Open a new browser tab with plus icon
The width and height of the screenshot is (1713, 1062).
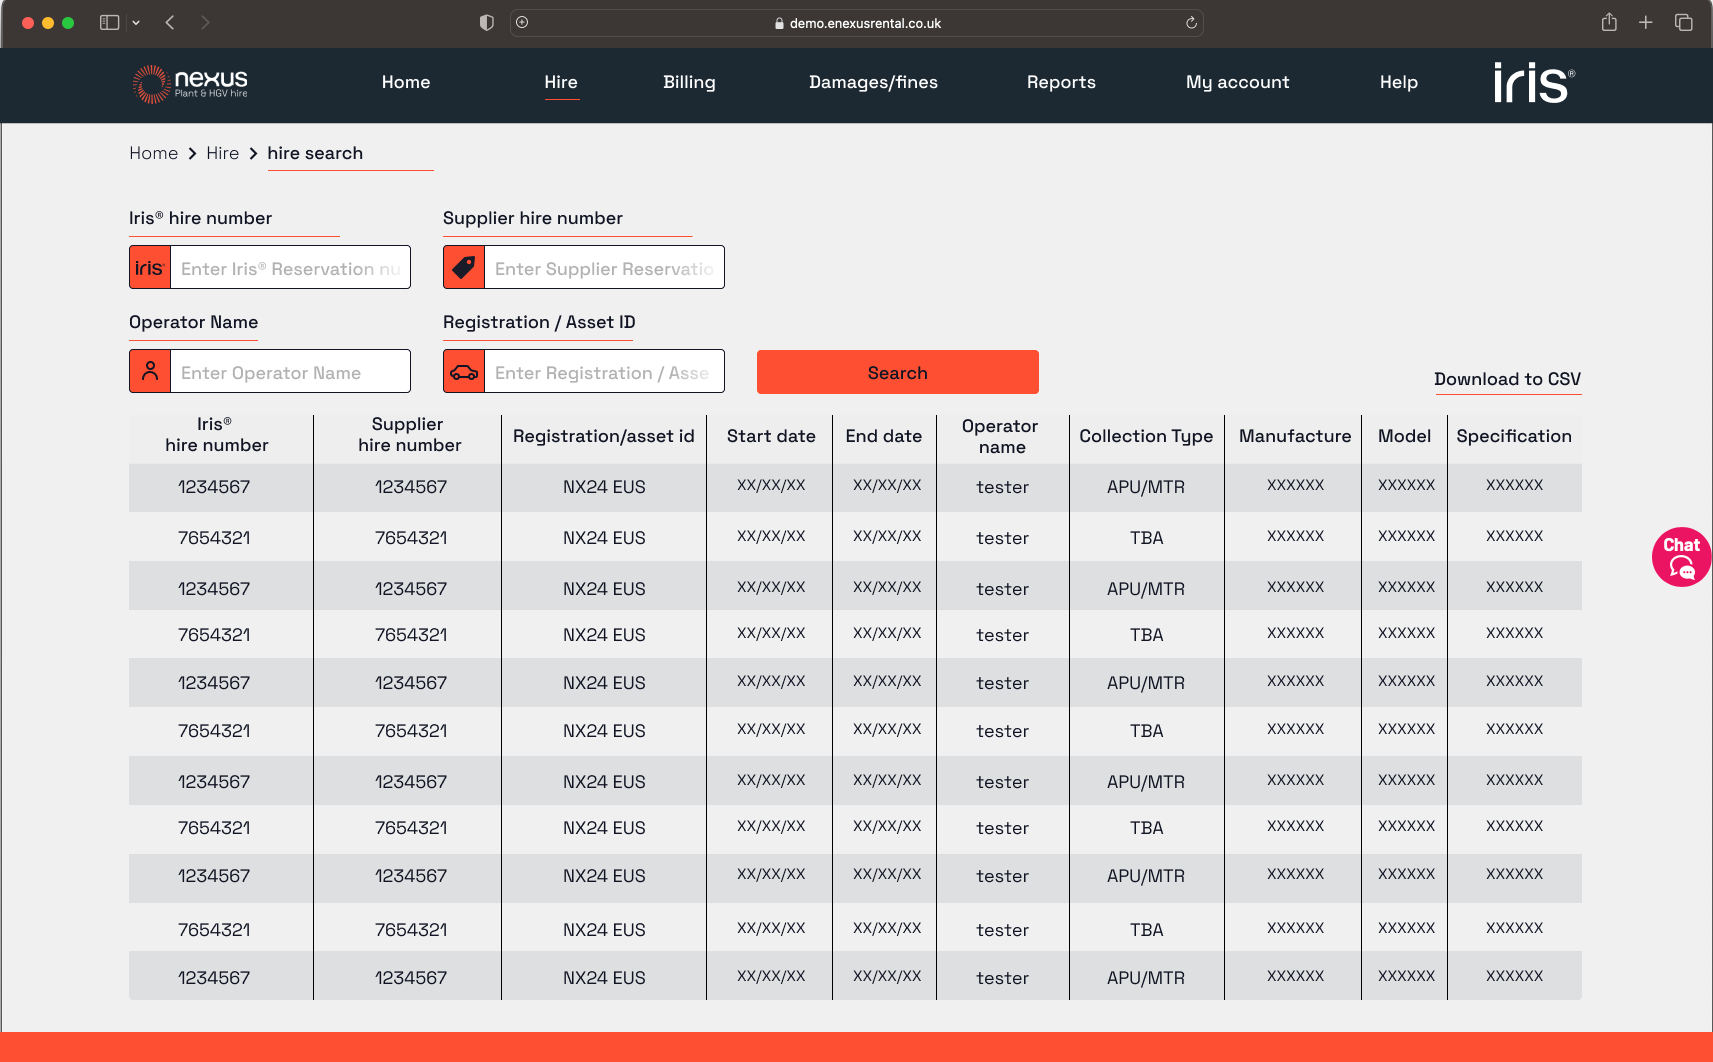point(1645,22)
